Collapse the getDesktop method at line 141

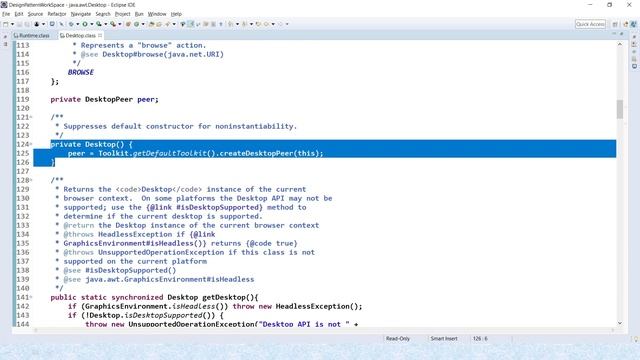click(31, 298)
